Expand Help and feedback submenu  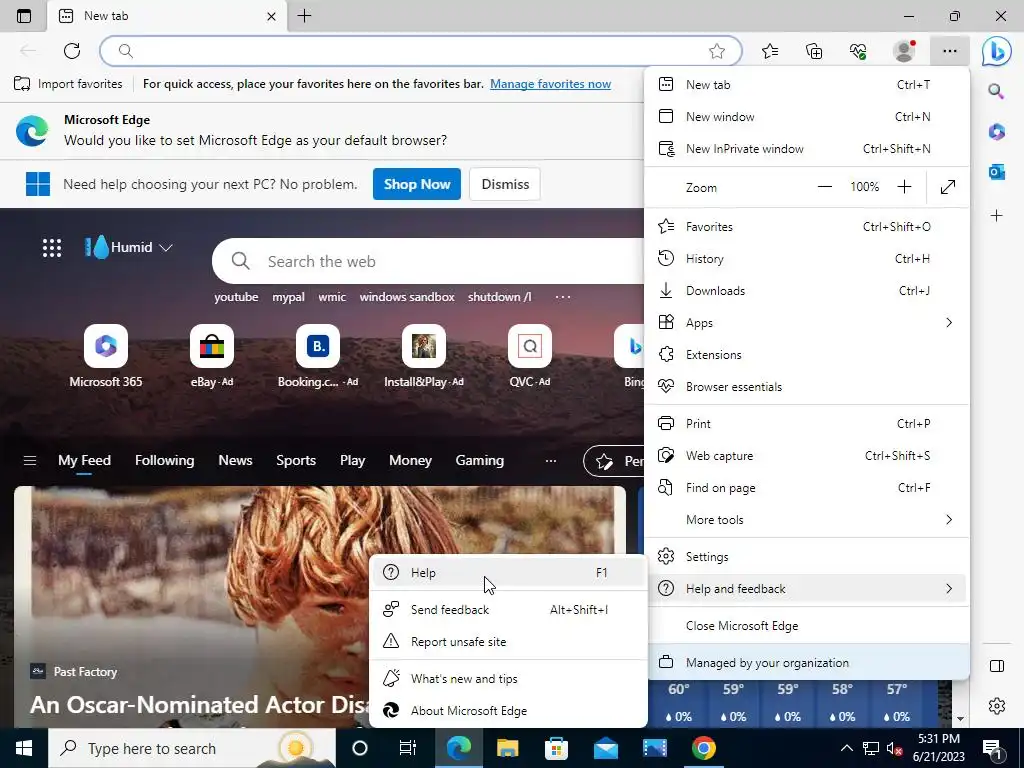click(x=806, y=588)
